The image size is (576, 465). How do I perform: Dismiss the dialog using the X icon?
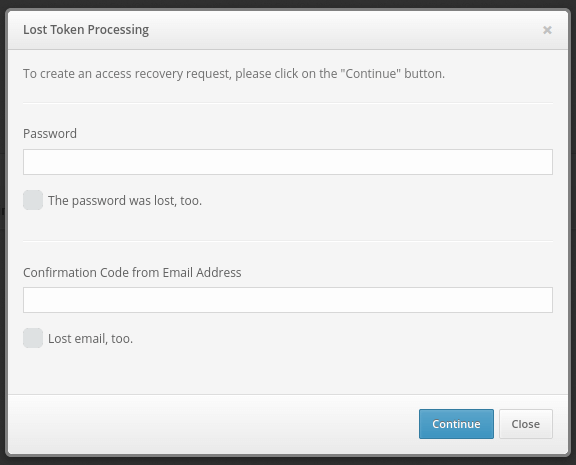click(547, 30)
